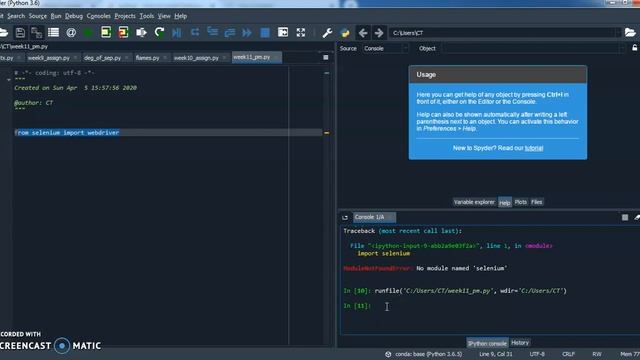
Task: Click the Run selection icon
Action: (141, 32)
